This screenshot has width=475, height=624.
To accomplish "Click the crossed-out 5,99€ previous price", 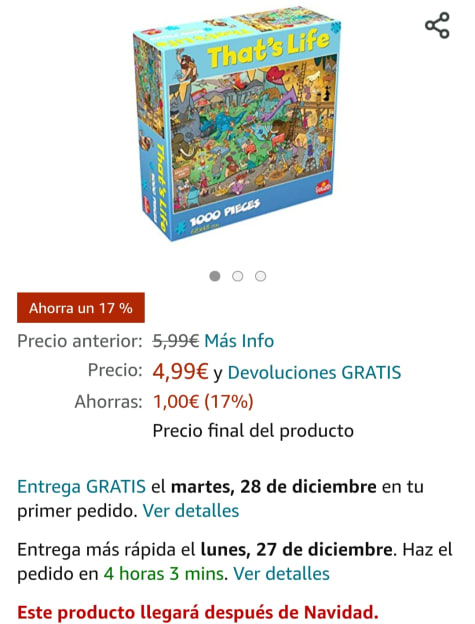I will (176, 341).
